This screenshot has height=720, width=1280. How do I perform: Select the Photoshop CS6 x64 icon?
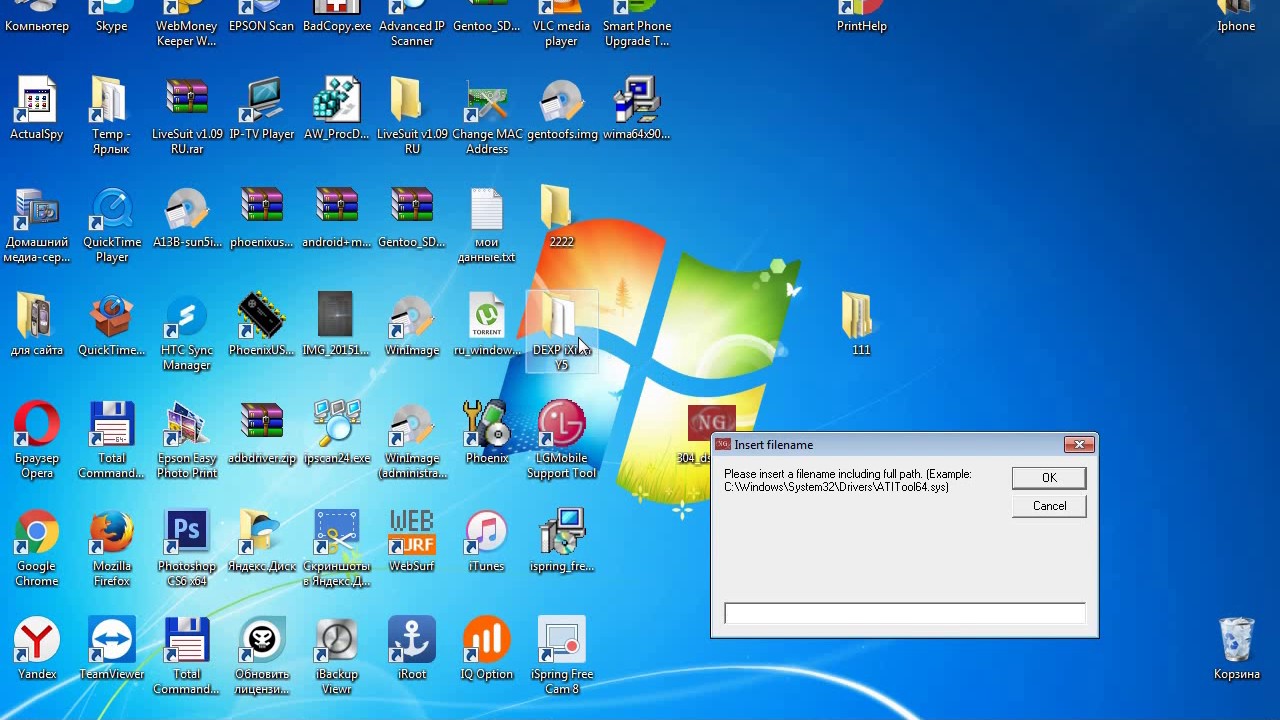pyautogui.click(x=187, y=548)
